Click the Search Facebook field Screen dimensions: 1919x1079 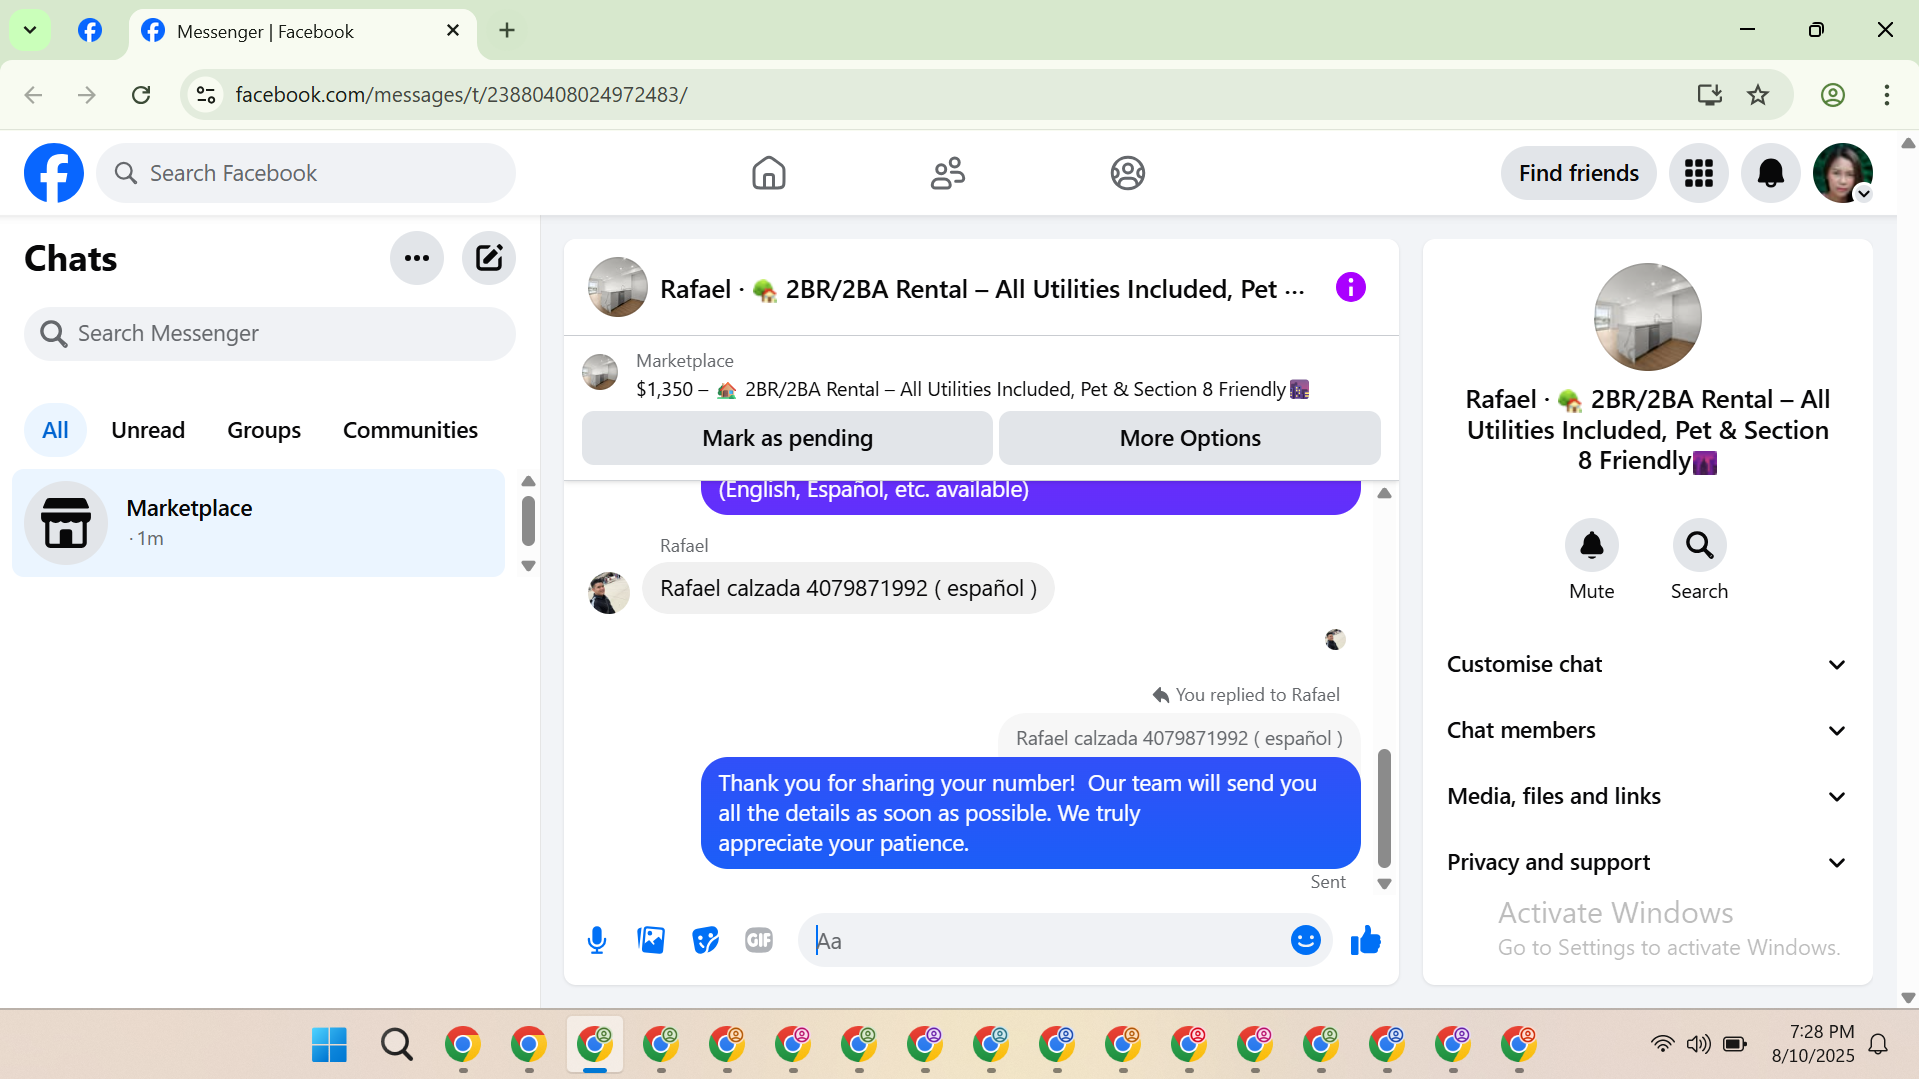[x=306, y=173]
